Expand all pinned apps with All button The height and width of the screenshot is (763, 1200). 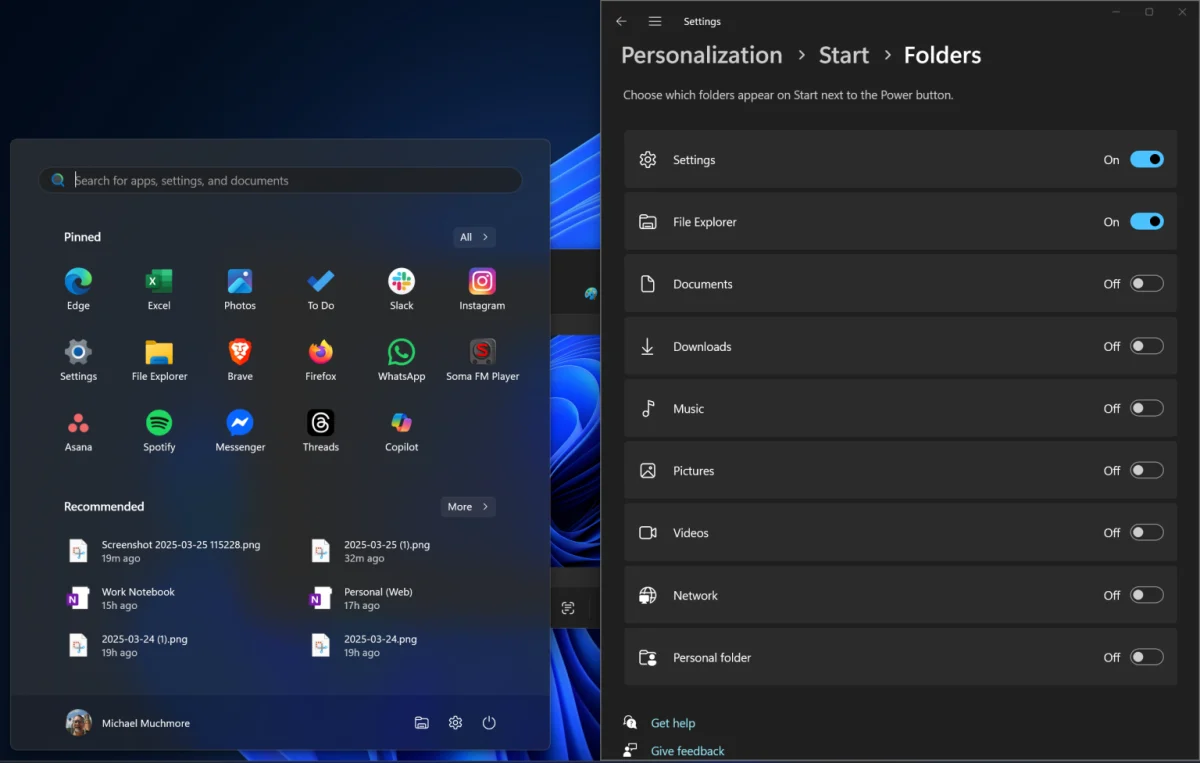pyautogui.click(x=474, y=237)
